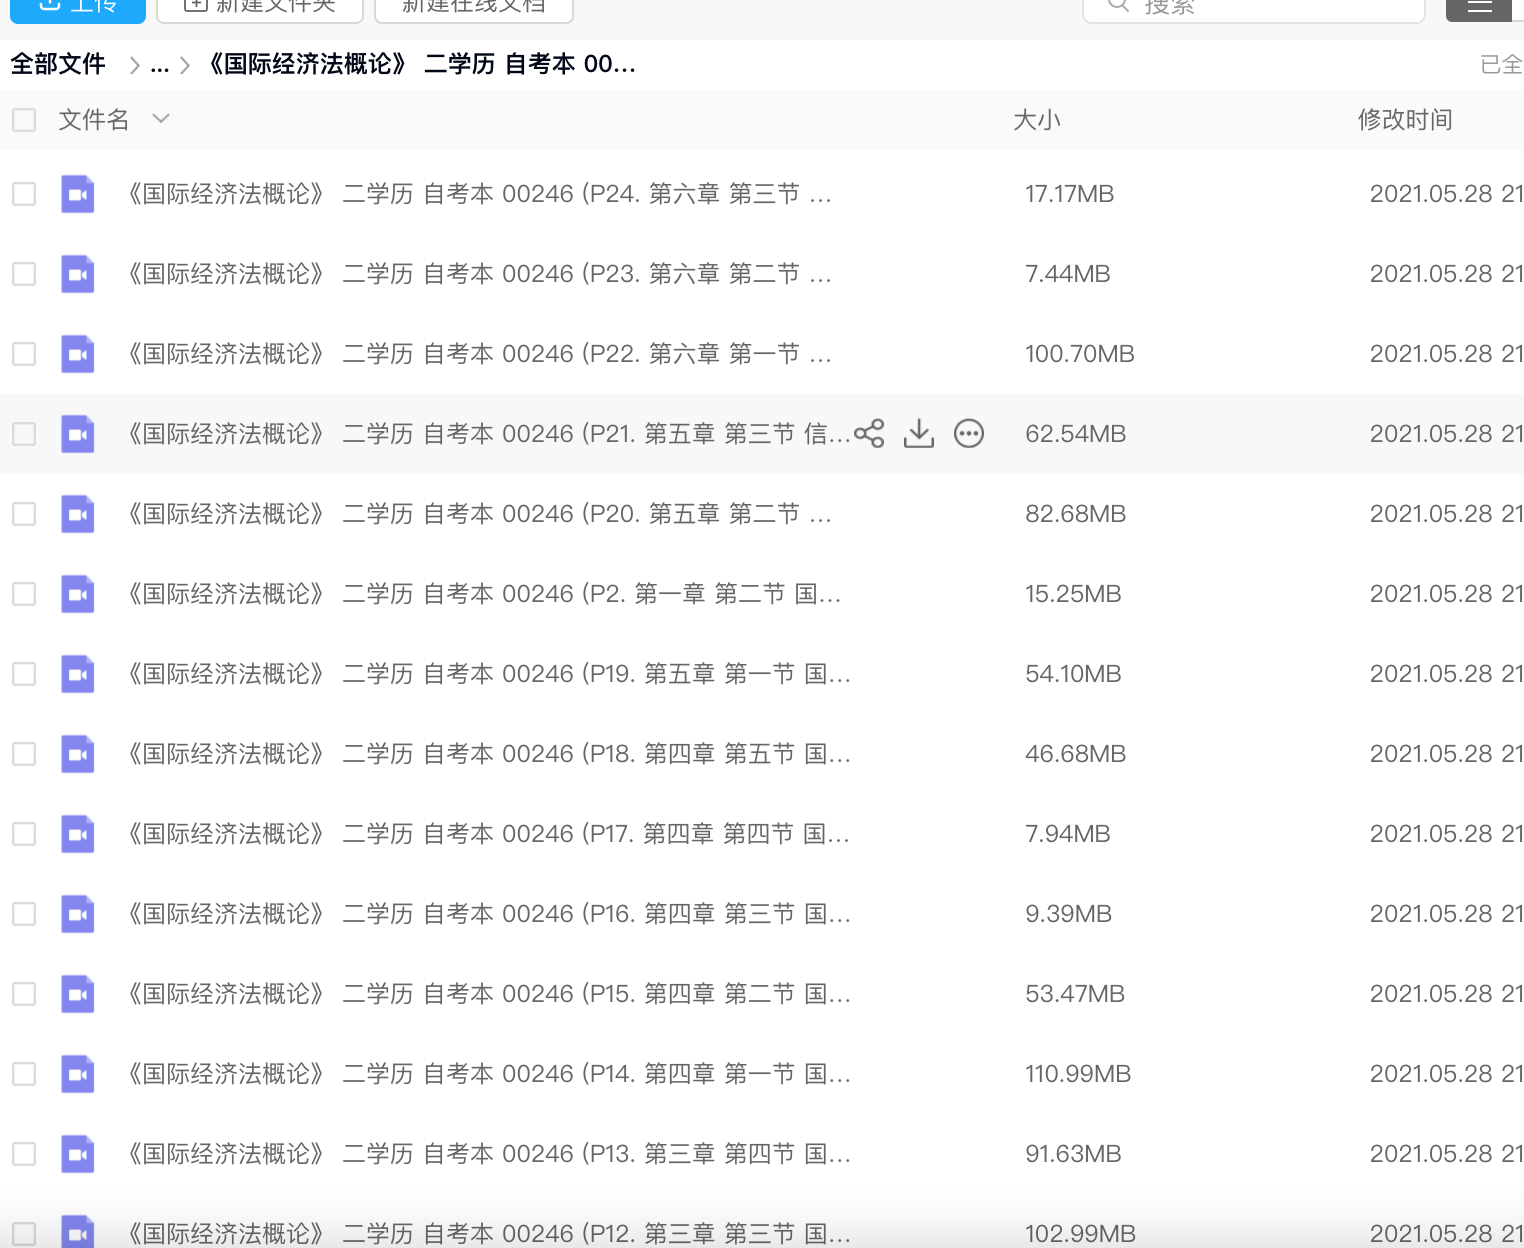Click the video icon of the P19 file
The height and width of the screenshot is (1248, 1524).
pos(78,674)
